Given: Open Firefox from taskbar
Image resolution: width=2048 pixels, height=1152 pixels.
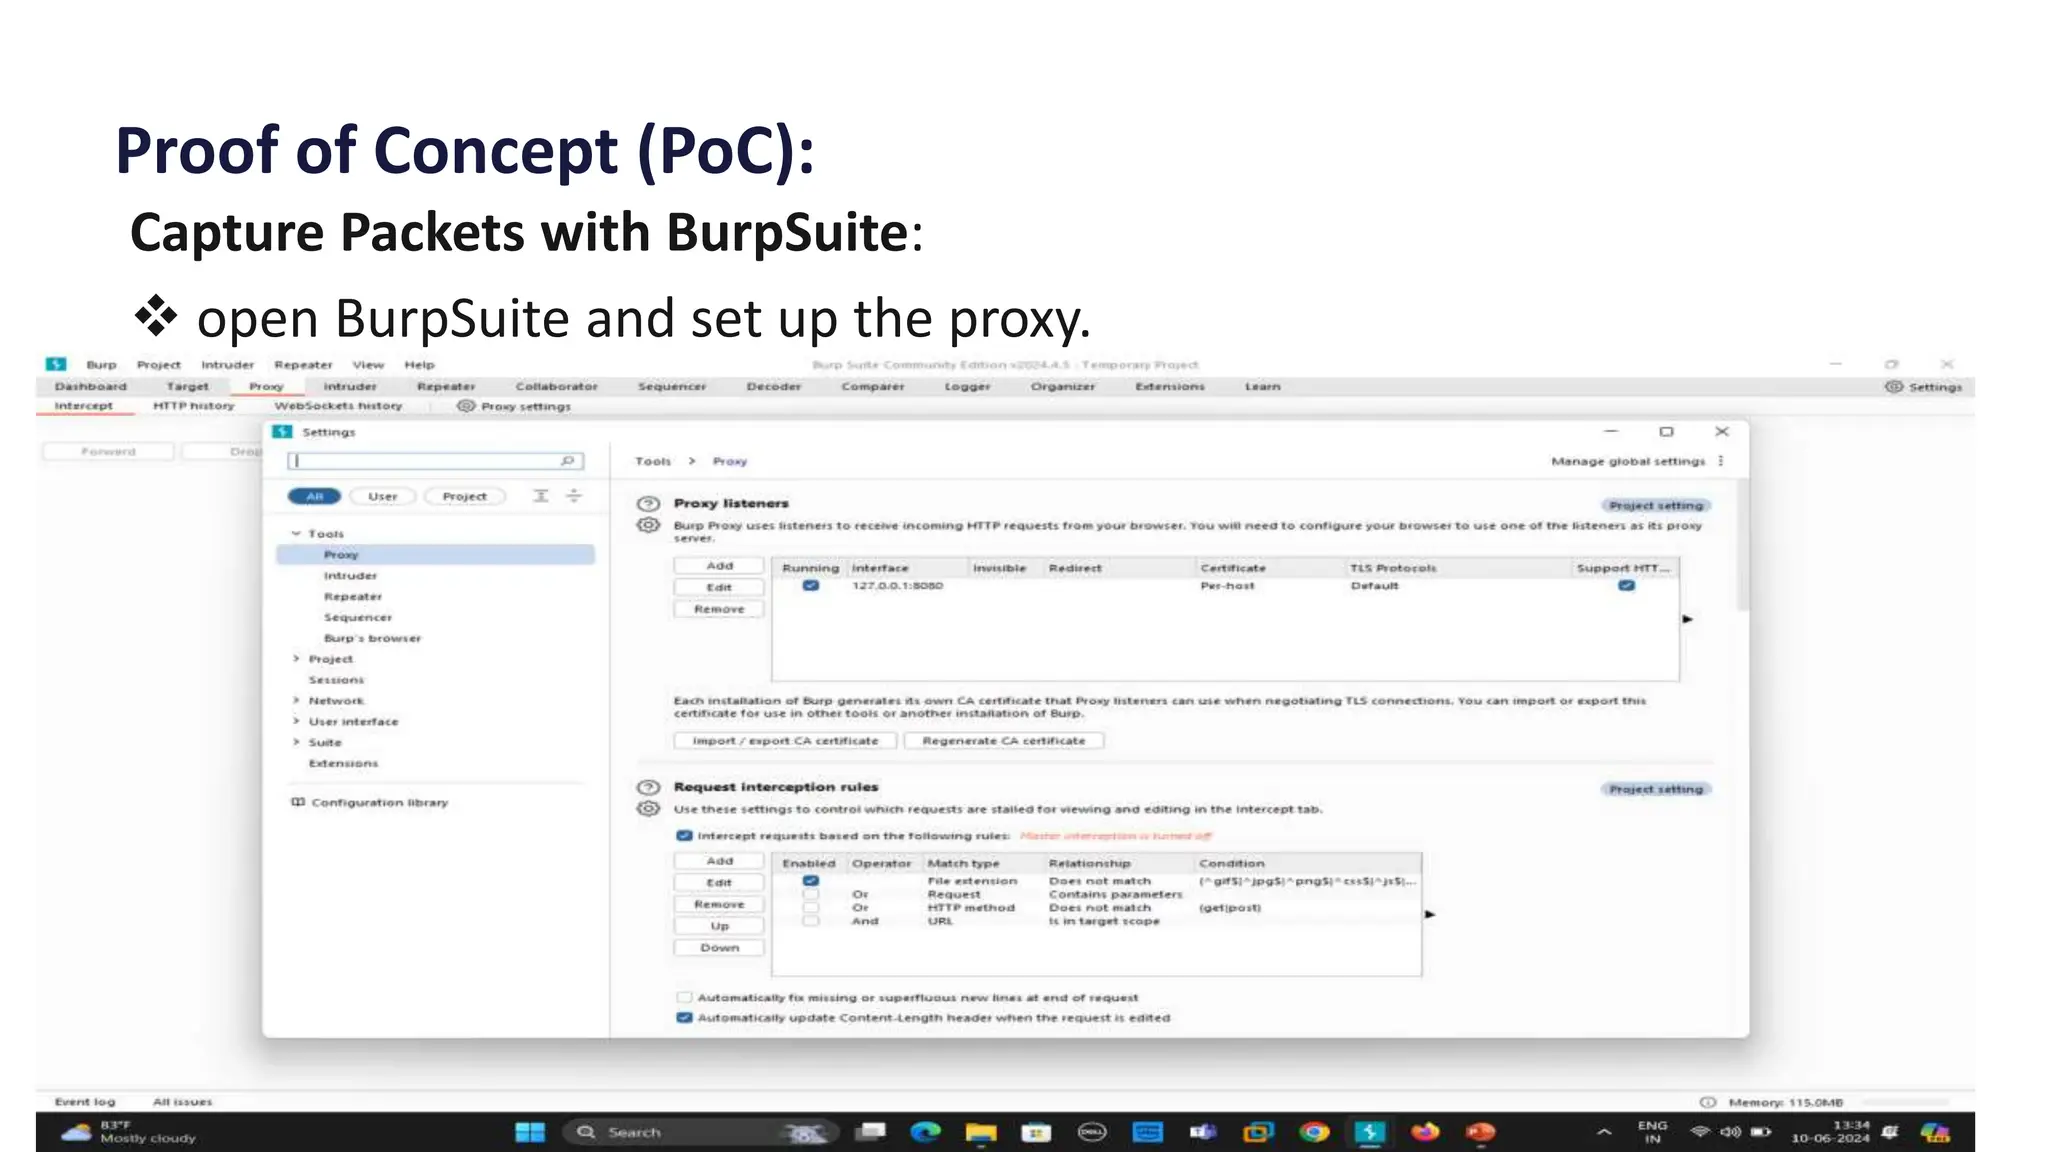Looking at the screenshot, I should (1425, 1132).
